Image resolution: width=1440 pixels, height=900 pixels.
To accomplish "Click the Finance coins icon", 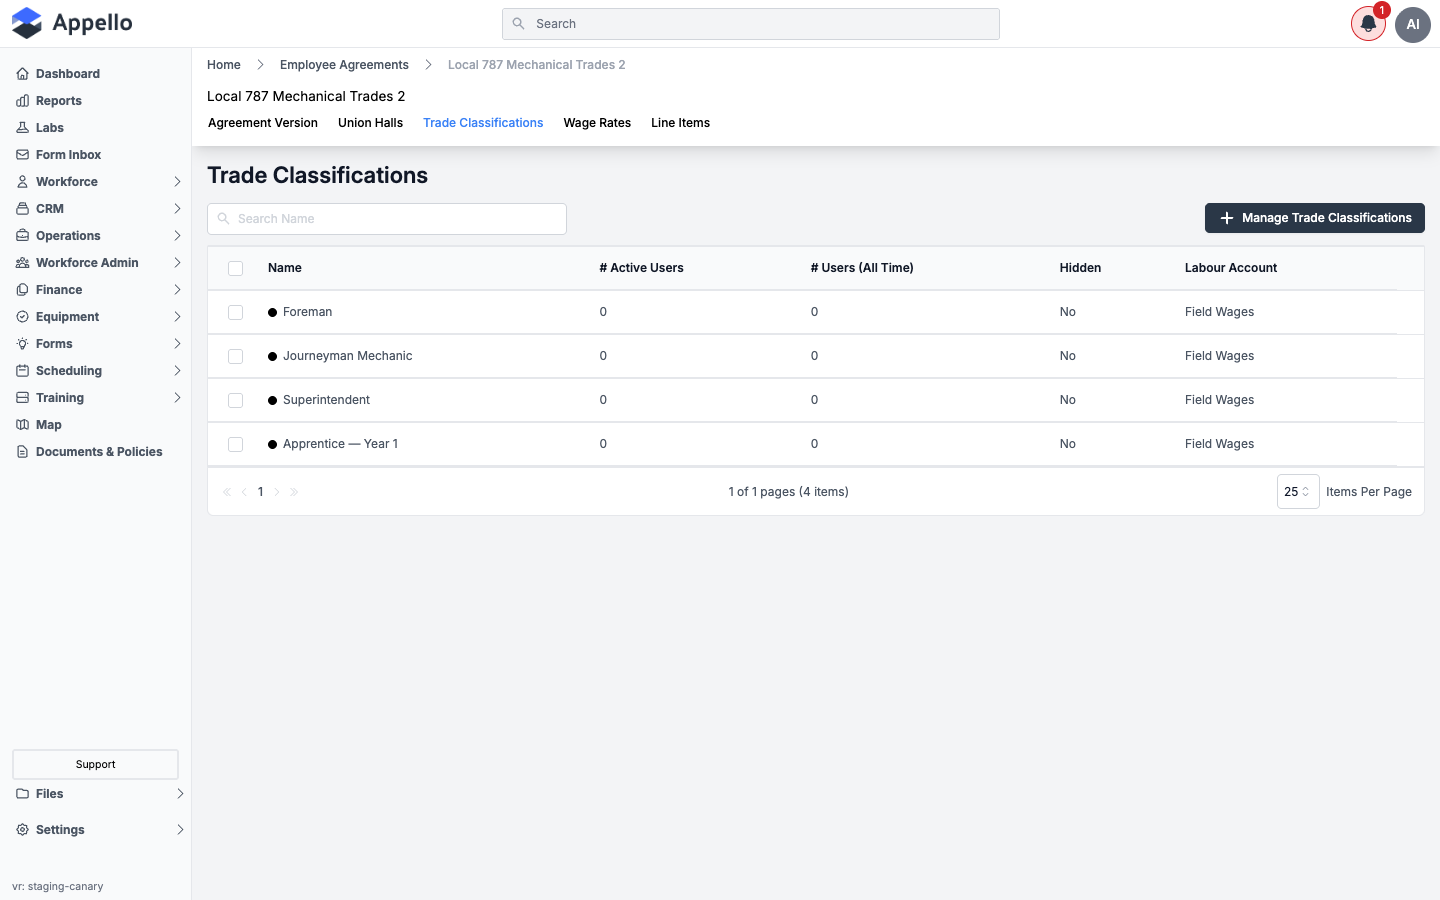I will pyautogui.click(x=22, y=290).
